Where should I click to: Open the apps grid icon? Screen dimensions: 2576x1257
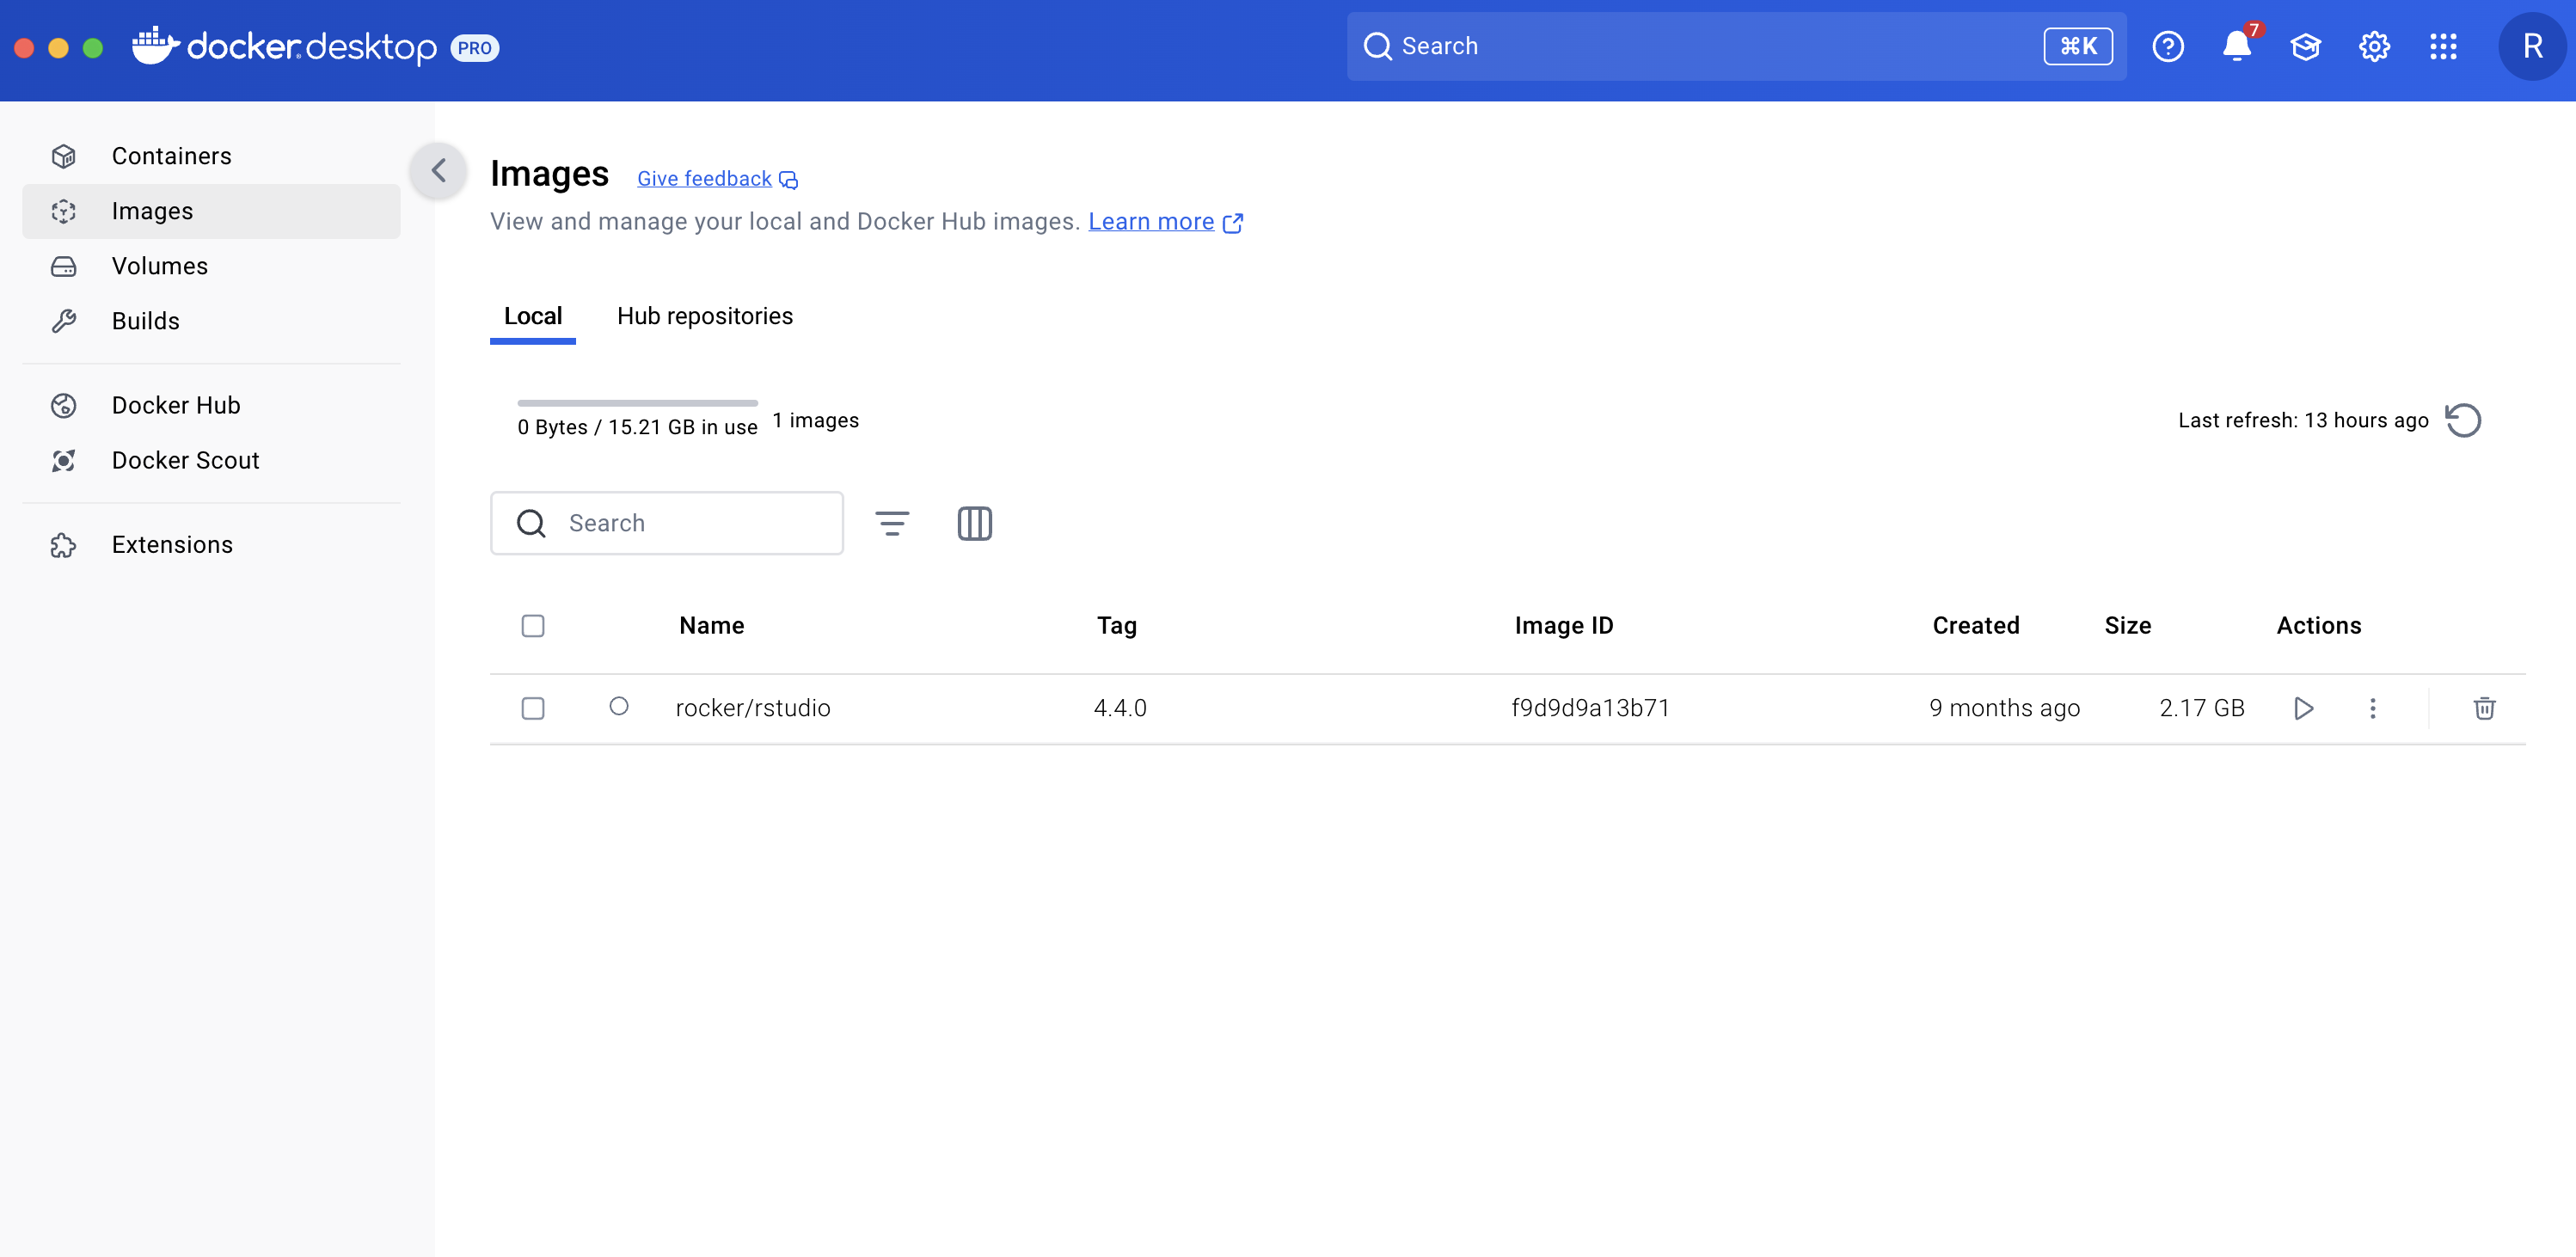[2443, 46]
